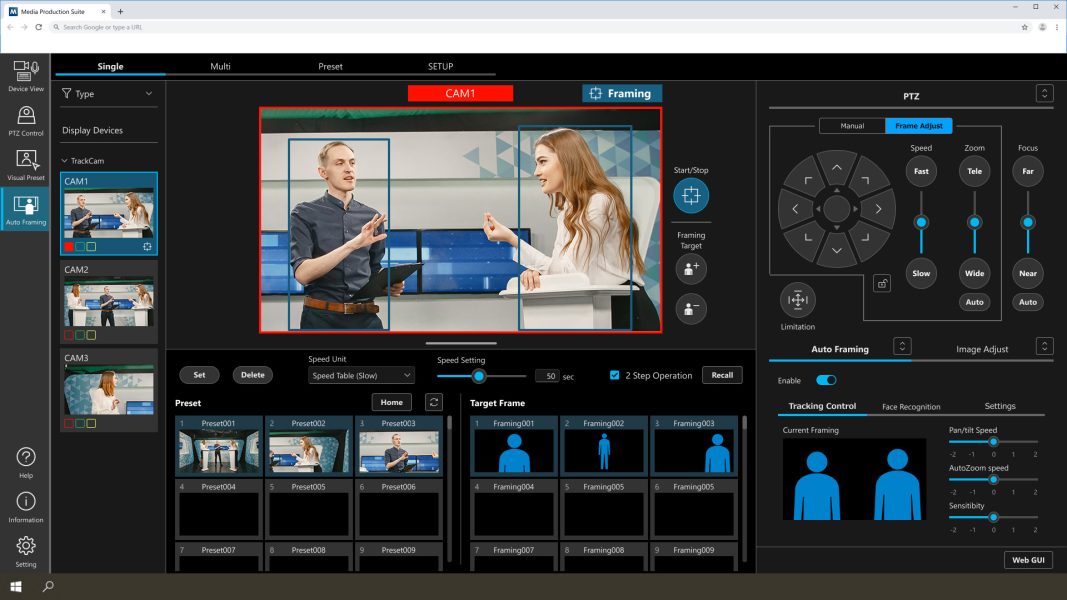Click the Web GUI button

click(1028, 559)
